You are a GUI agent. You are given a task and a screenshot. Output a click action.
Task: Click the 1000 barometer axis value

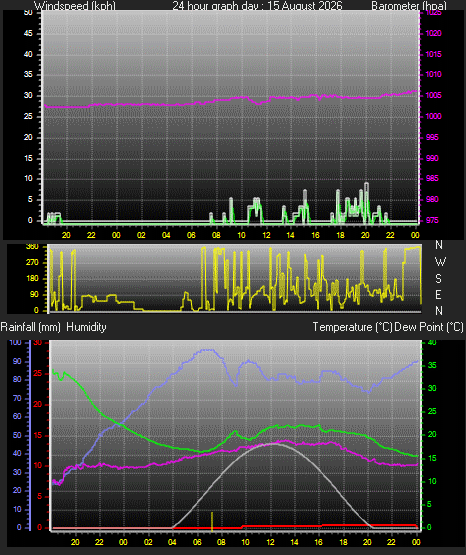click(x=433, y=116)
